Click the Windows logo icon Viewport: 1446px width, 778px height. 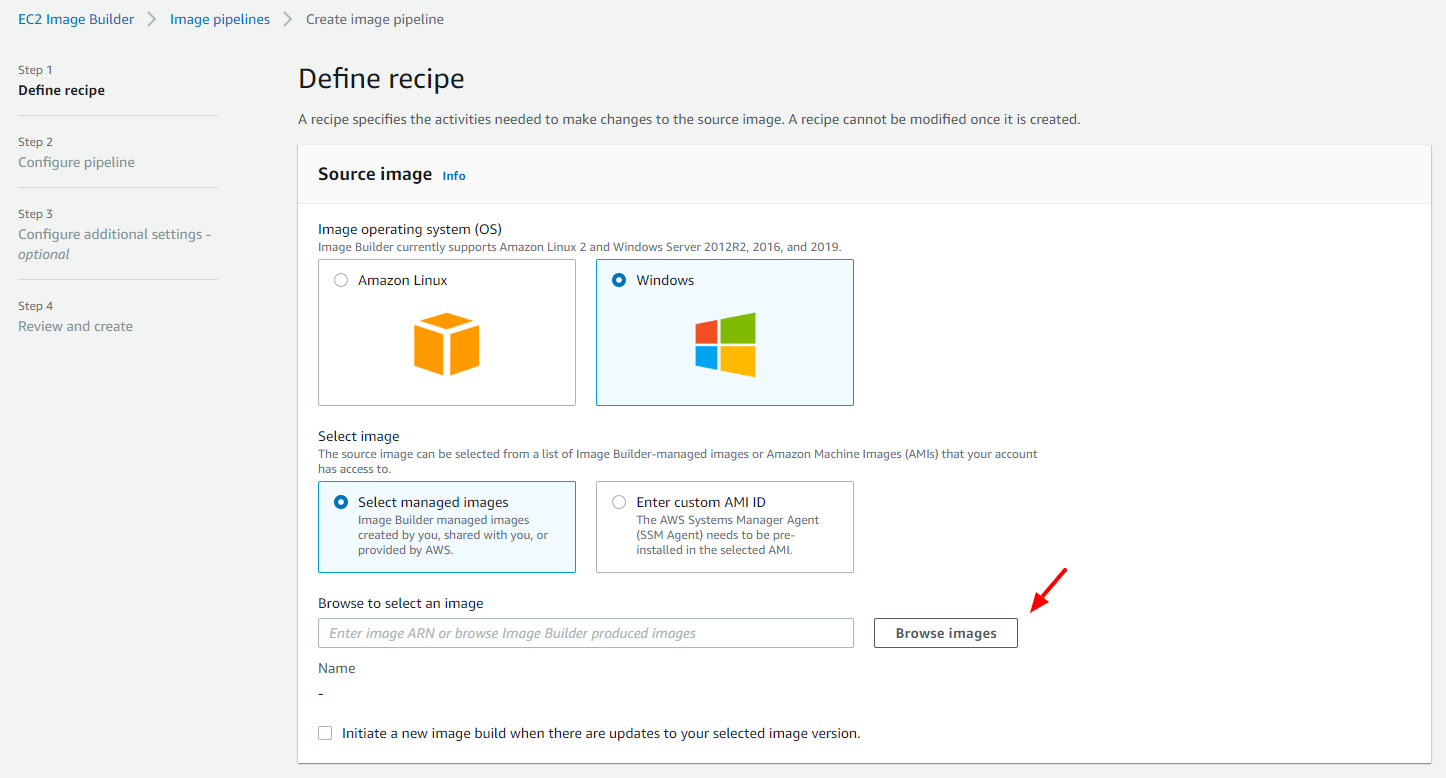click(x=725, y=344)
